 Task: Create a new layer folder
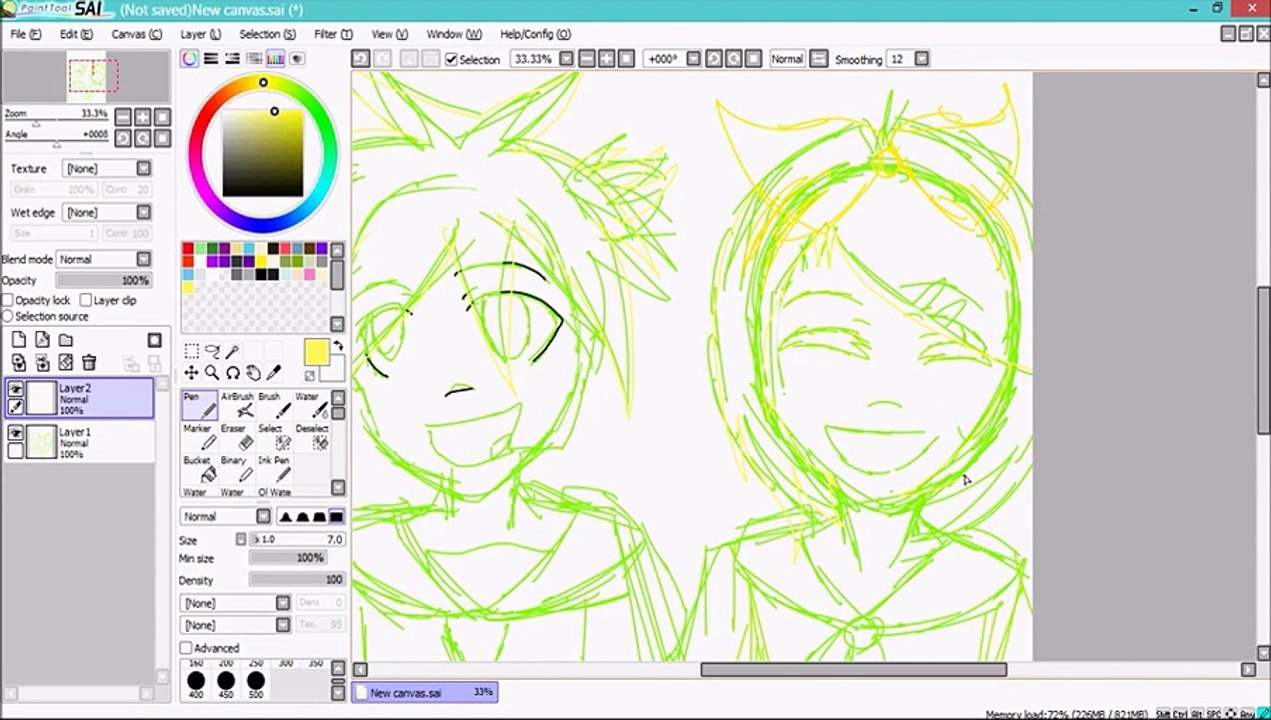pos(65,340)
